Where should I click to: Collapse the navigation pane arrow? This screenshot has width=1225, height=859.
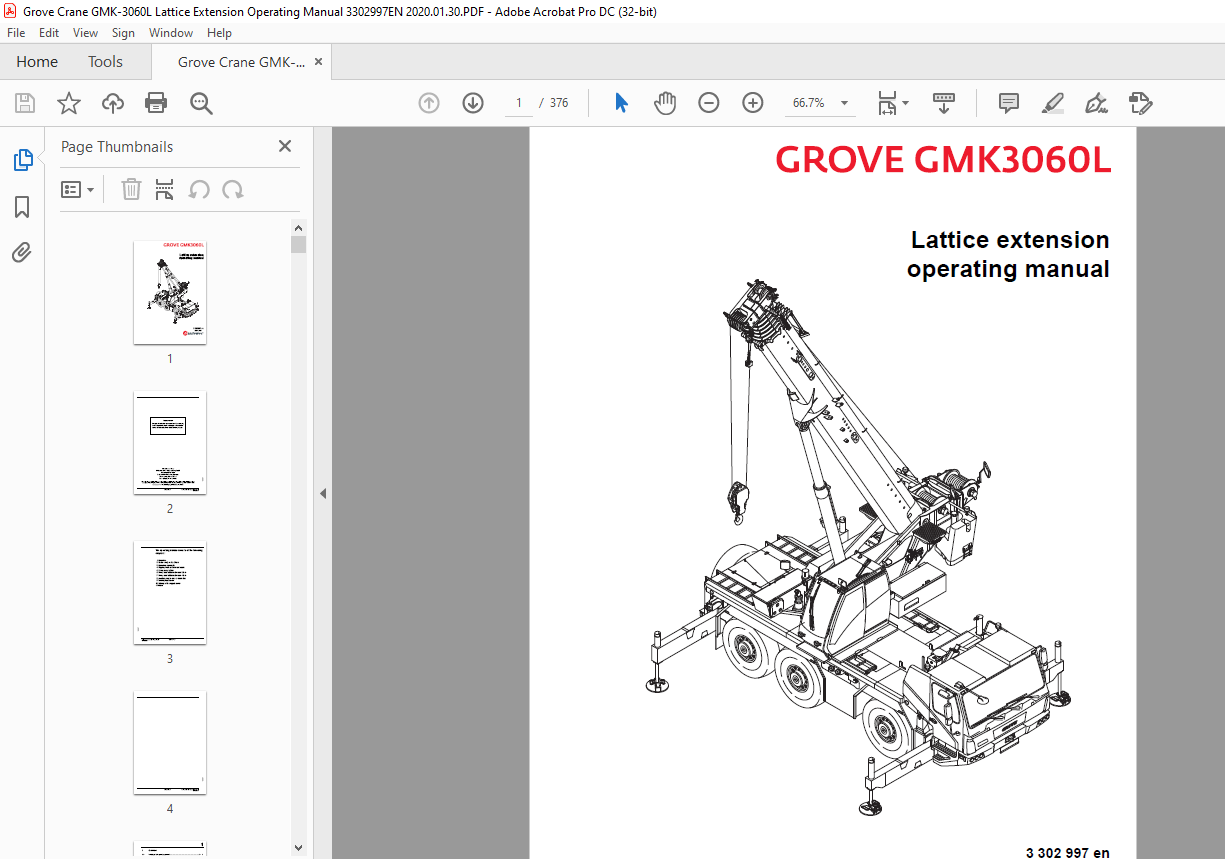(x=323, y=493)
